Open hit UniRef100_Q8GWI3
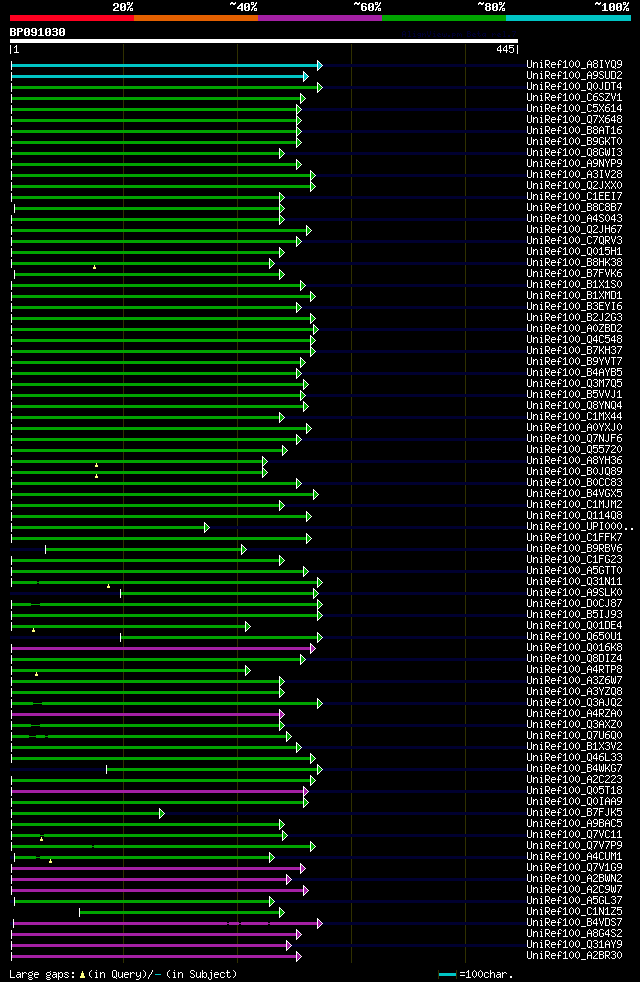The width and height of the screenshot is (640, 982). (574, 153)
